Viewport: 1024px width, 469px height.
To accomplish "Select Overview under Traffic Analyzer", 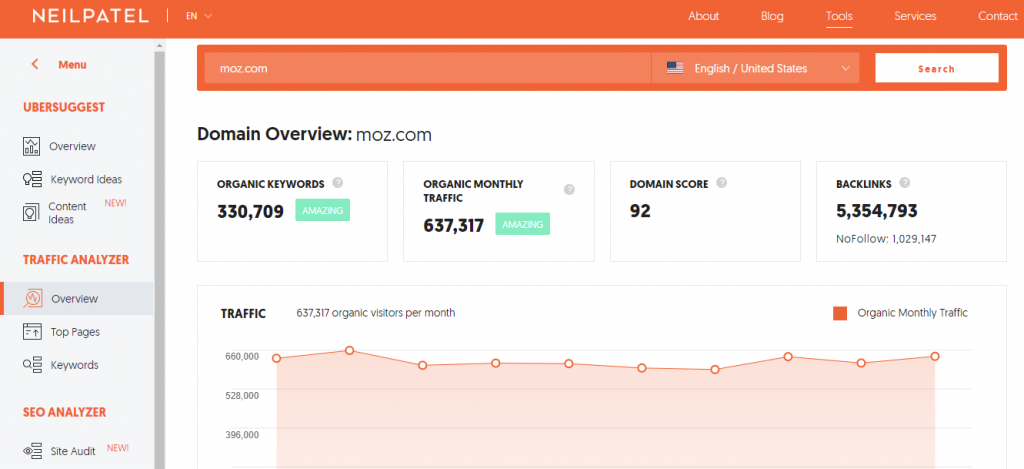I will pos(74,299).
